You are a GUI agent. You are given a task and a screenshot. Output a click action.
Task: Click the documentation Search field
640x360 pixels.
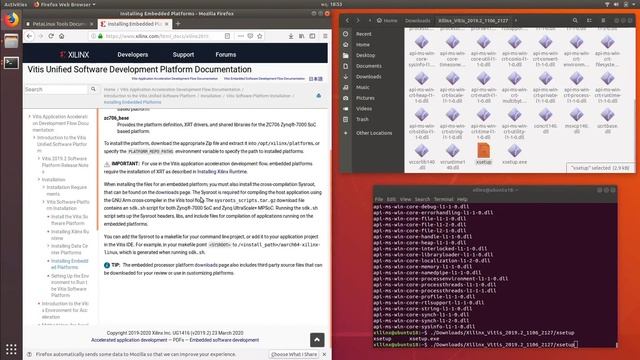tap(57, 89)
